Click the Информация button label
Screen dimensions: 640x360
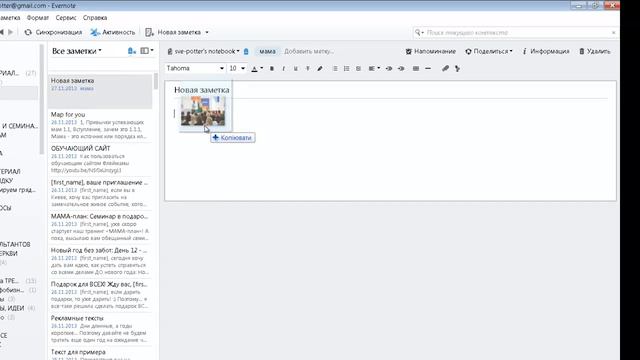click(x=549, y=51)
